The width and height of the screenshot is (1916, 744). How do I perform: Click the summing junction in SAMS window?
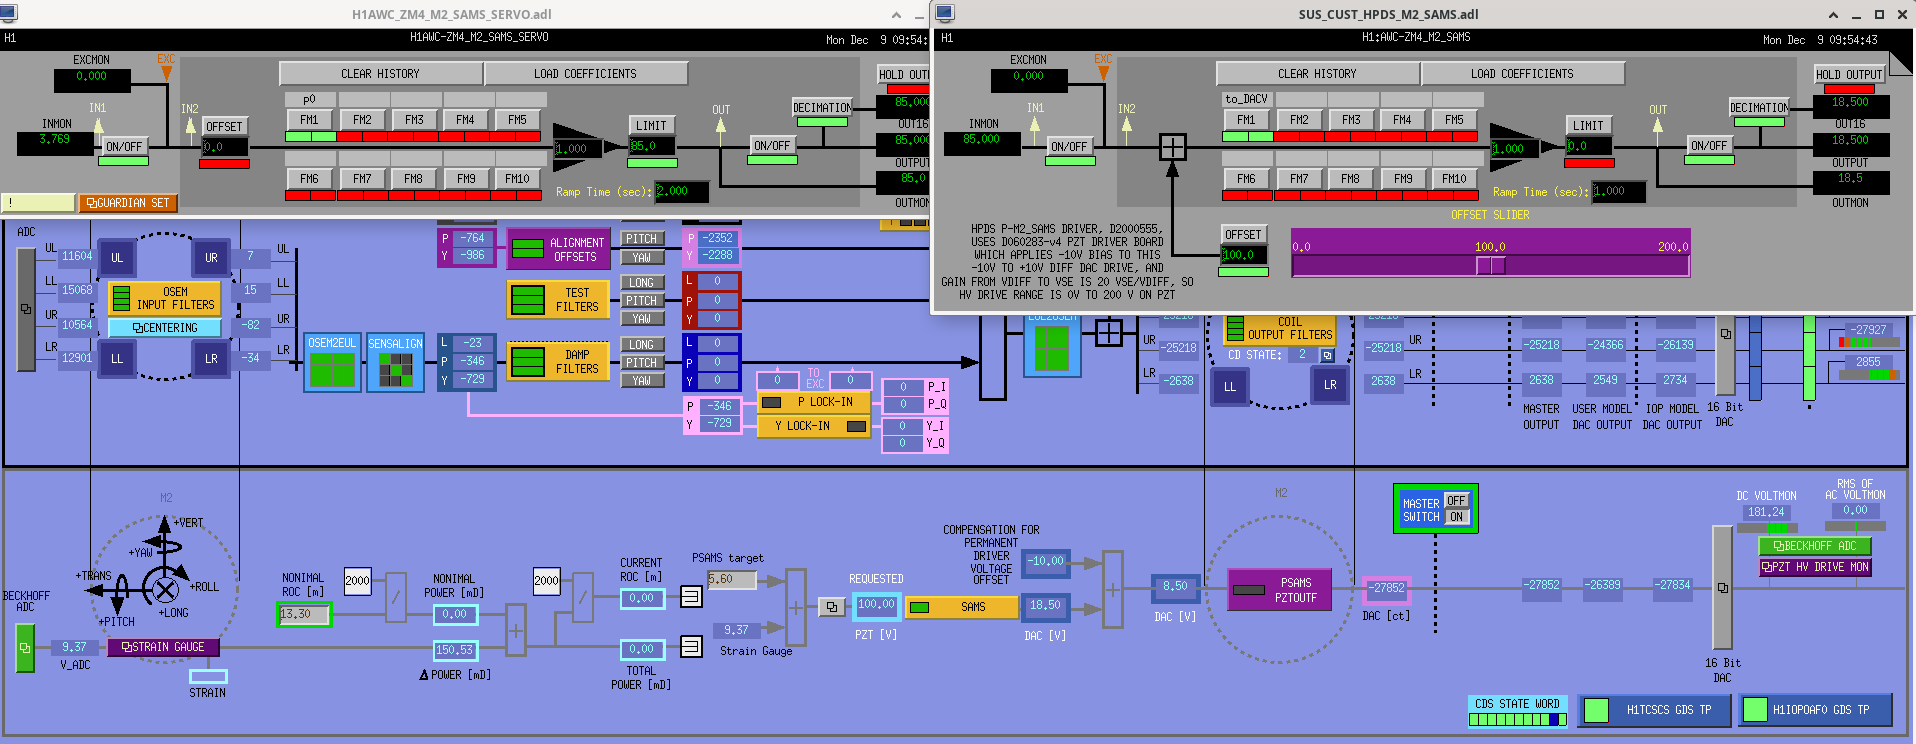point(1172,147)
